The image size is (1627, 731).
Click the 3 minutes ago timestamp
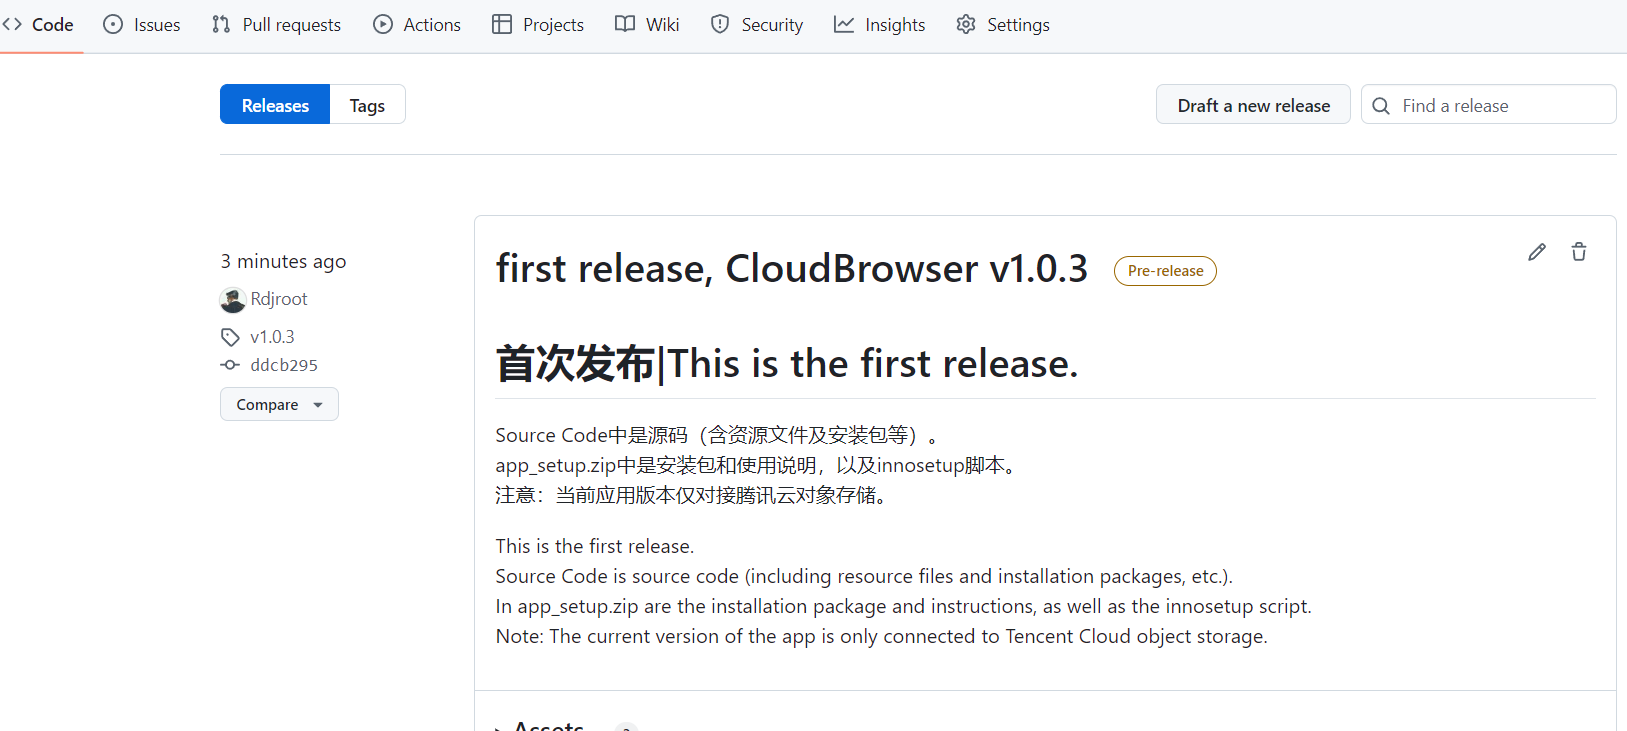point(283,261)
